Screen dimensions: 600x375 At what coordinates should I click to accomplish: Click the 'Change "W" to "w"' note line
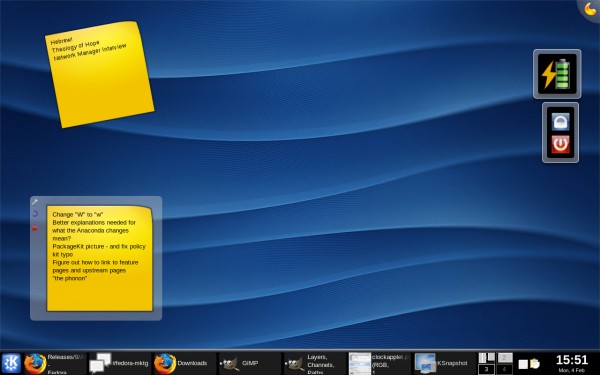78,214
